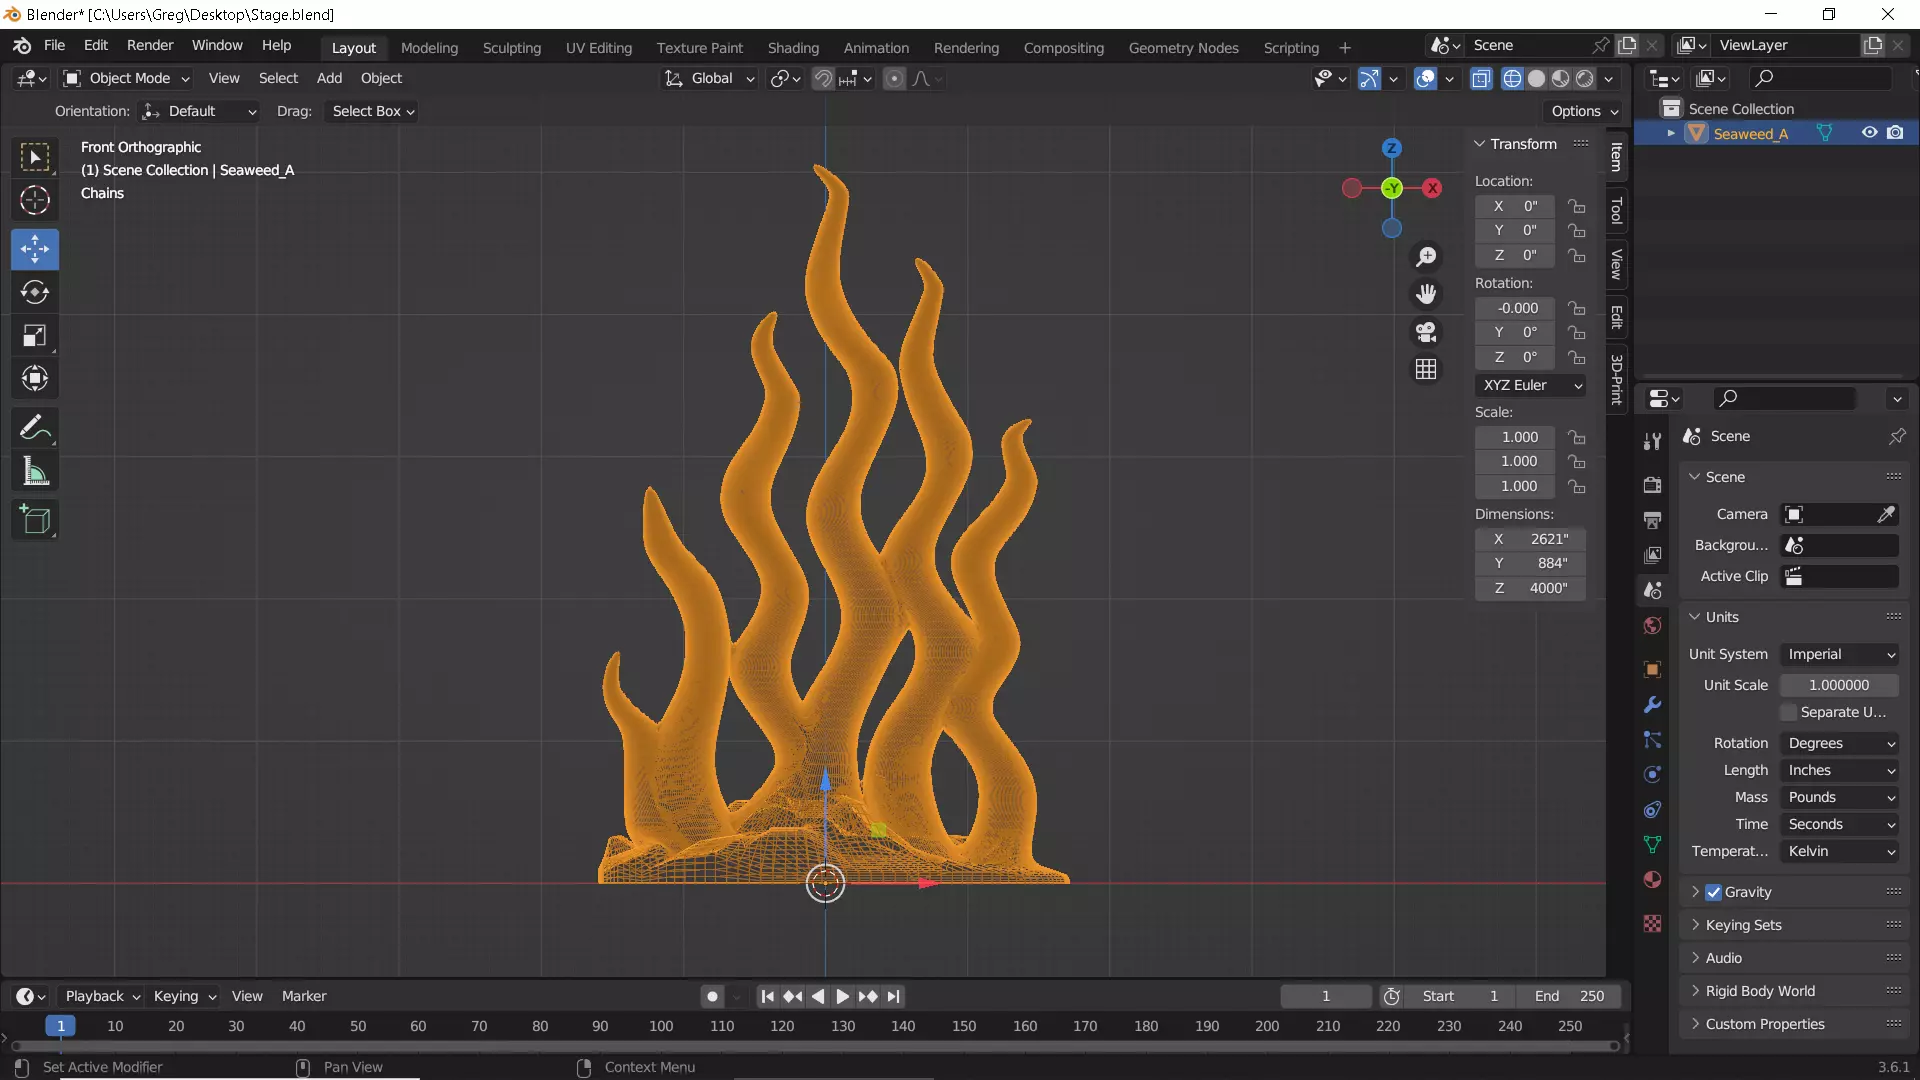The image size is (1920, 1080).
Task: Open the Unit System Imperial dropdown
Action: (x=1840, y=654)
